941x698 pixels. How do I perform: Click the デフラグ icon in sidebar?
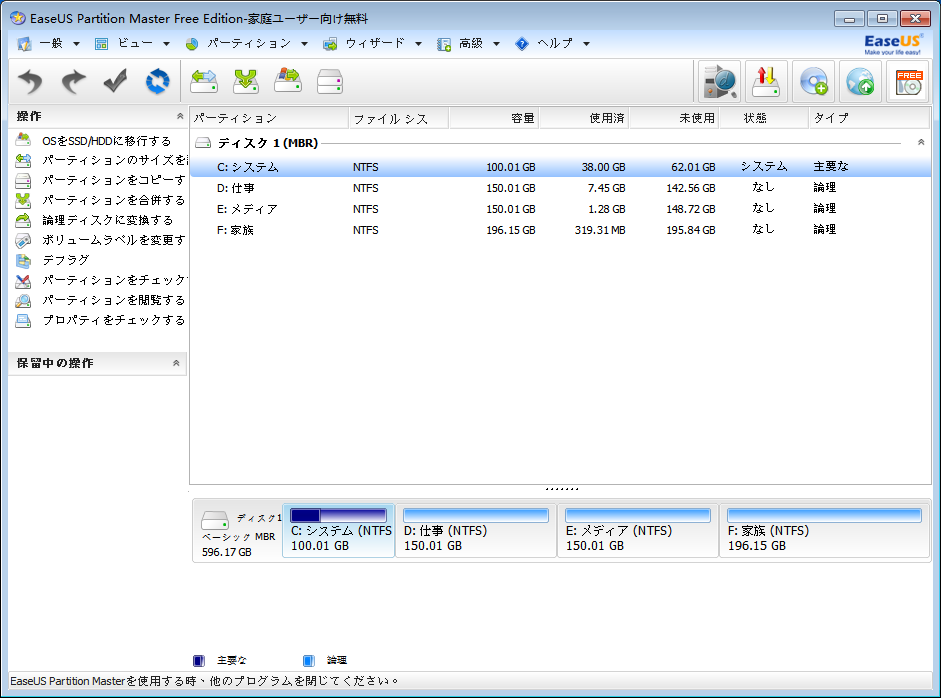tap(23, 260)
